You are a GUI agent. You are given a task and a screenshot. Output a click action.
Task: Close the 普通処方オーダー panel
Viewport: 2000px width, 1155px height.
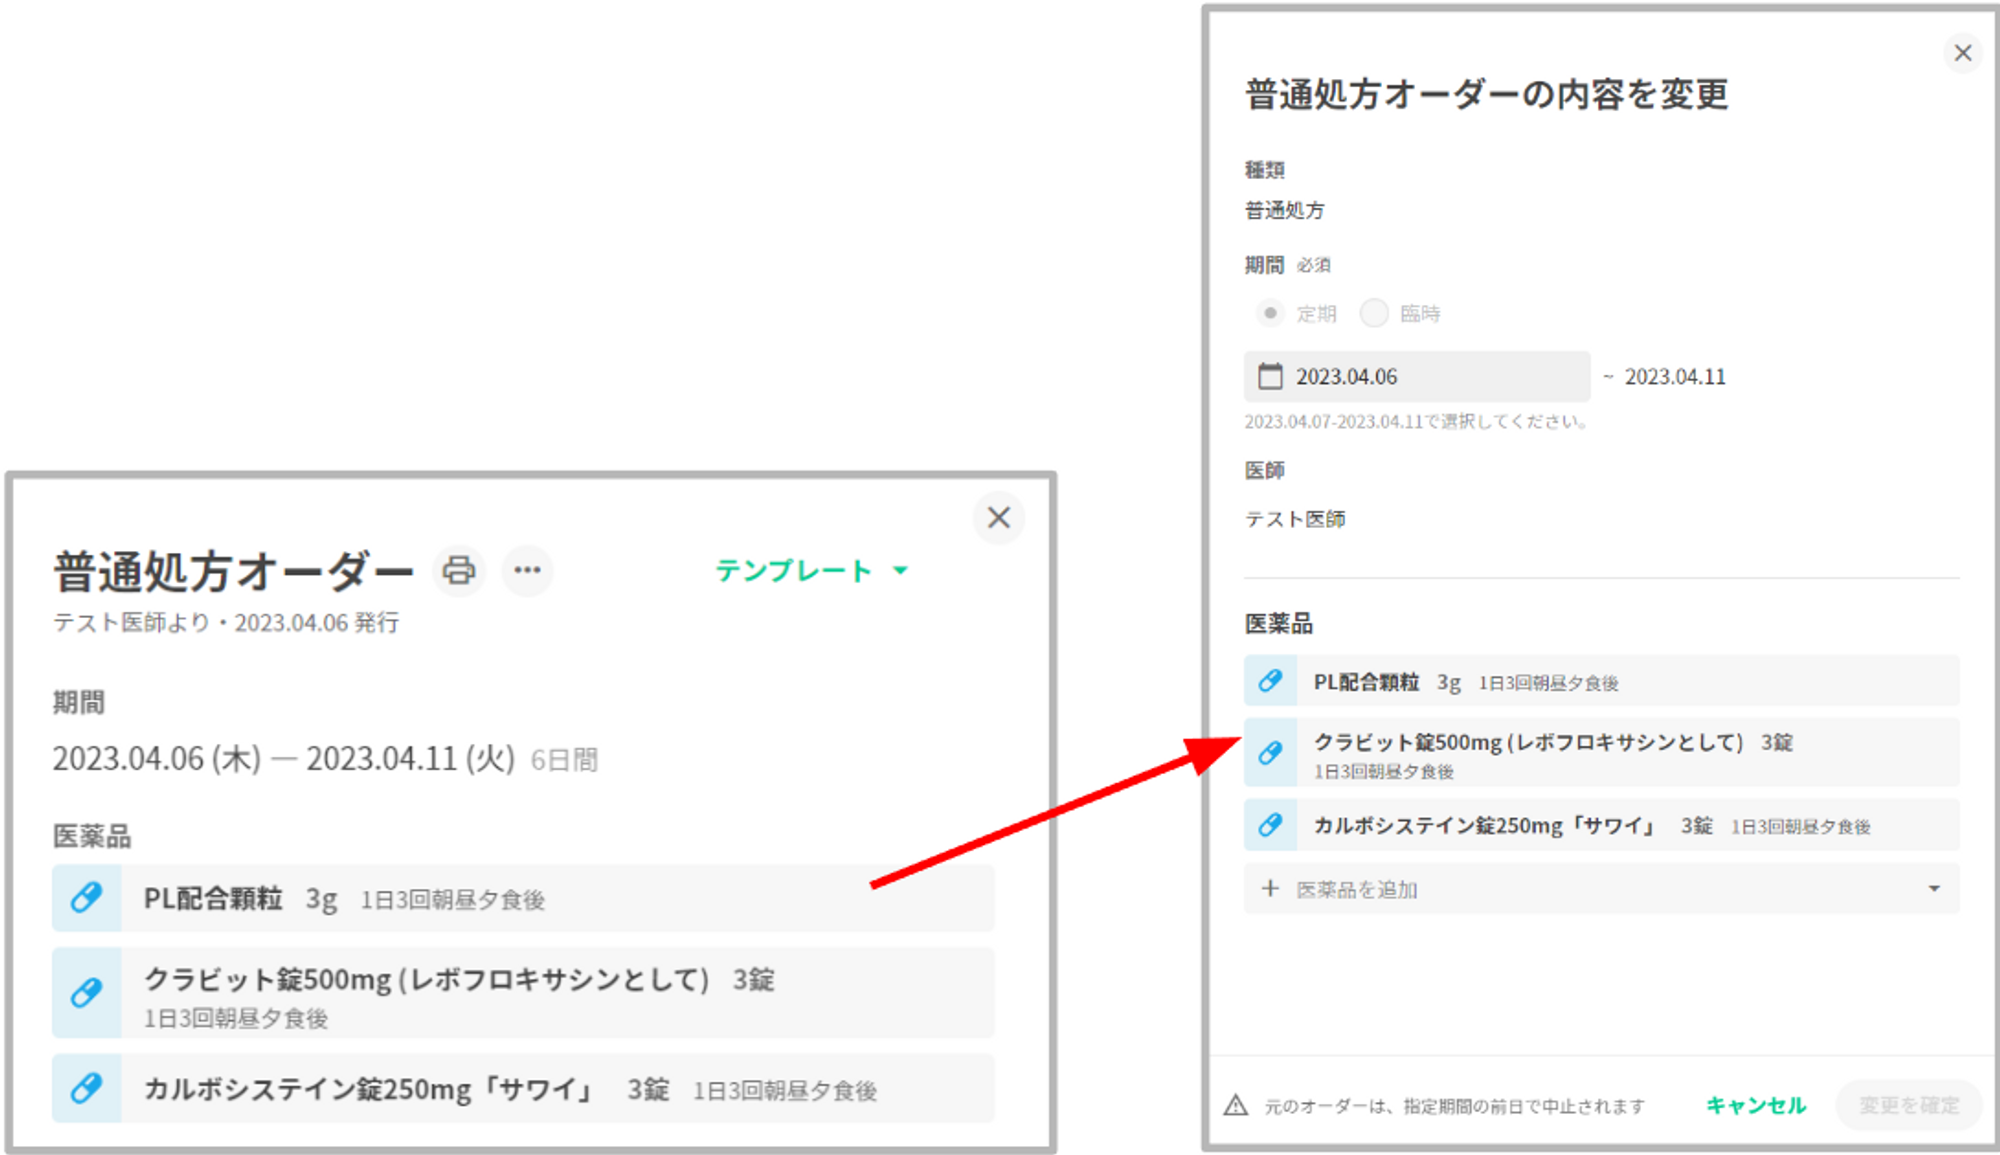[998, 518]
